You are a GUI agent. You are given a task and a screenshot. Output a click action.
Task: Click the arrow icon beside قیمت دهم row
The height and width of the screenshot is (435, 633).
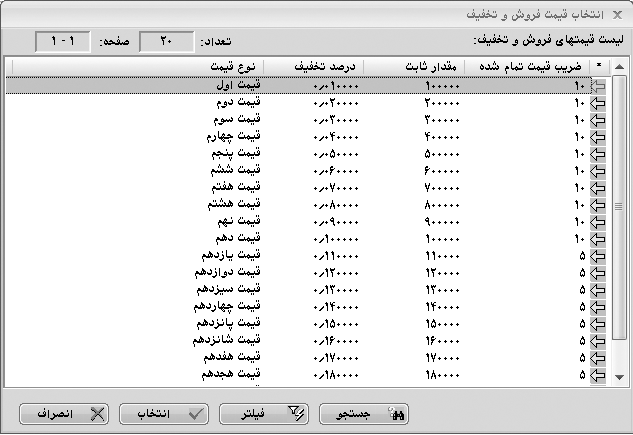(599, 240)
